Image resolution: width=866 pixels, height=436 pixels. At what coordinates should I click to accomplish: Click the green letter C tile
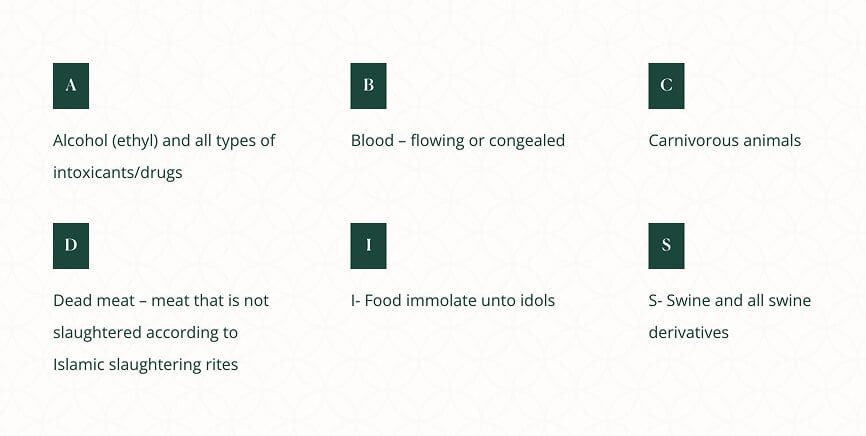tap(666, 86)
